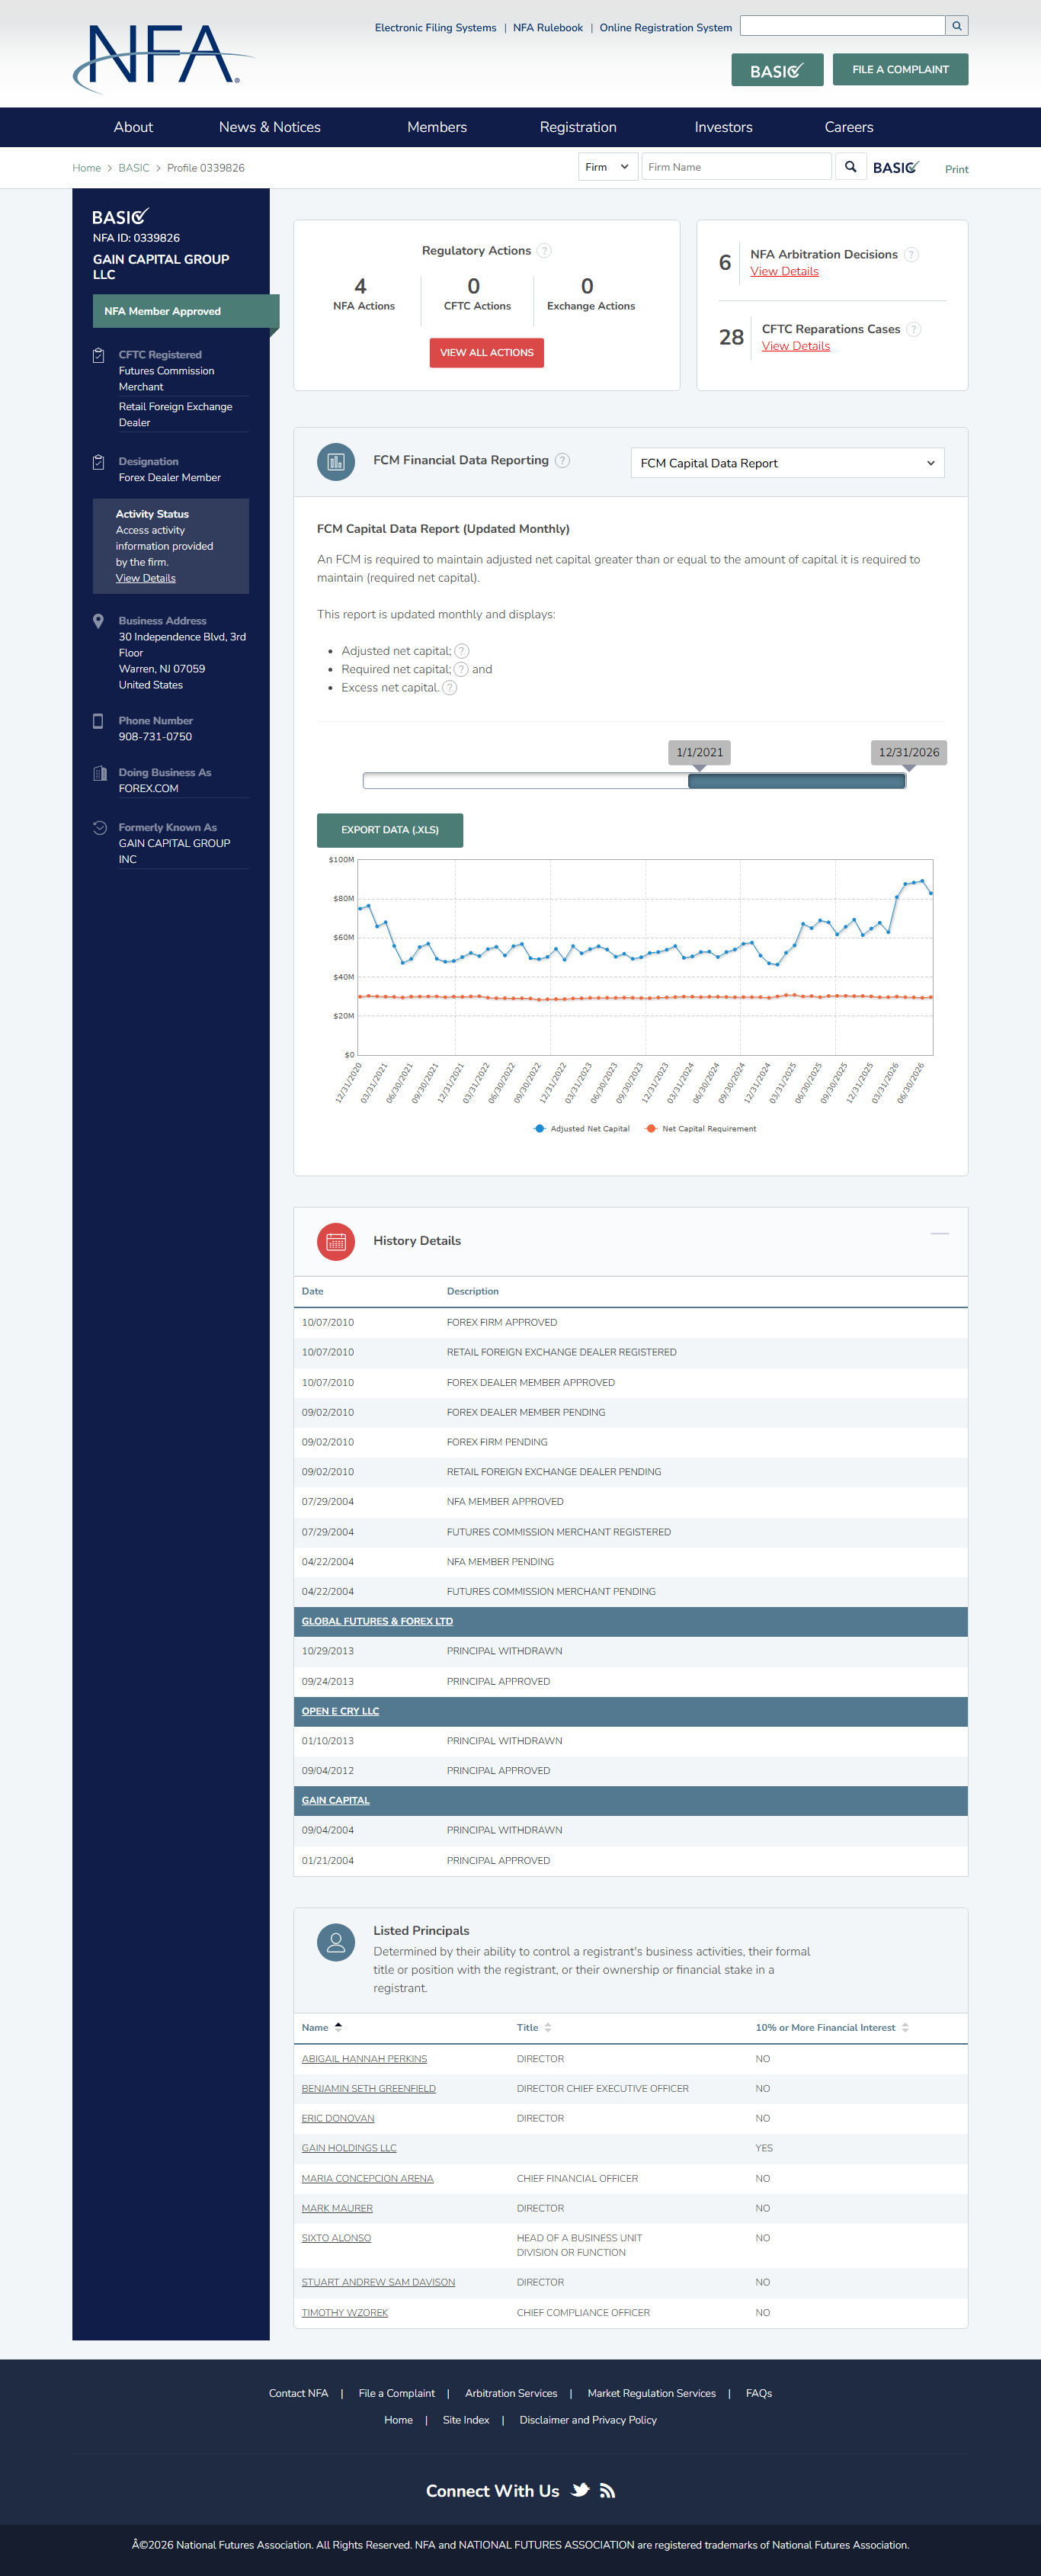Open the Regulatory Actions help question mark
Viewport: 1041px width, 2576px height.
[544, 251]
